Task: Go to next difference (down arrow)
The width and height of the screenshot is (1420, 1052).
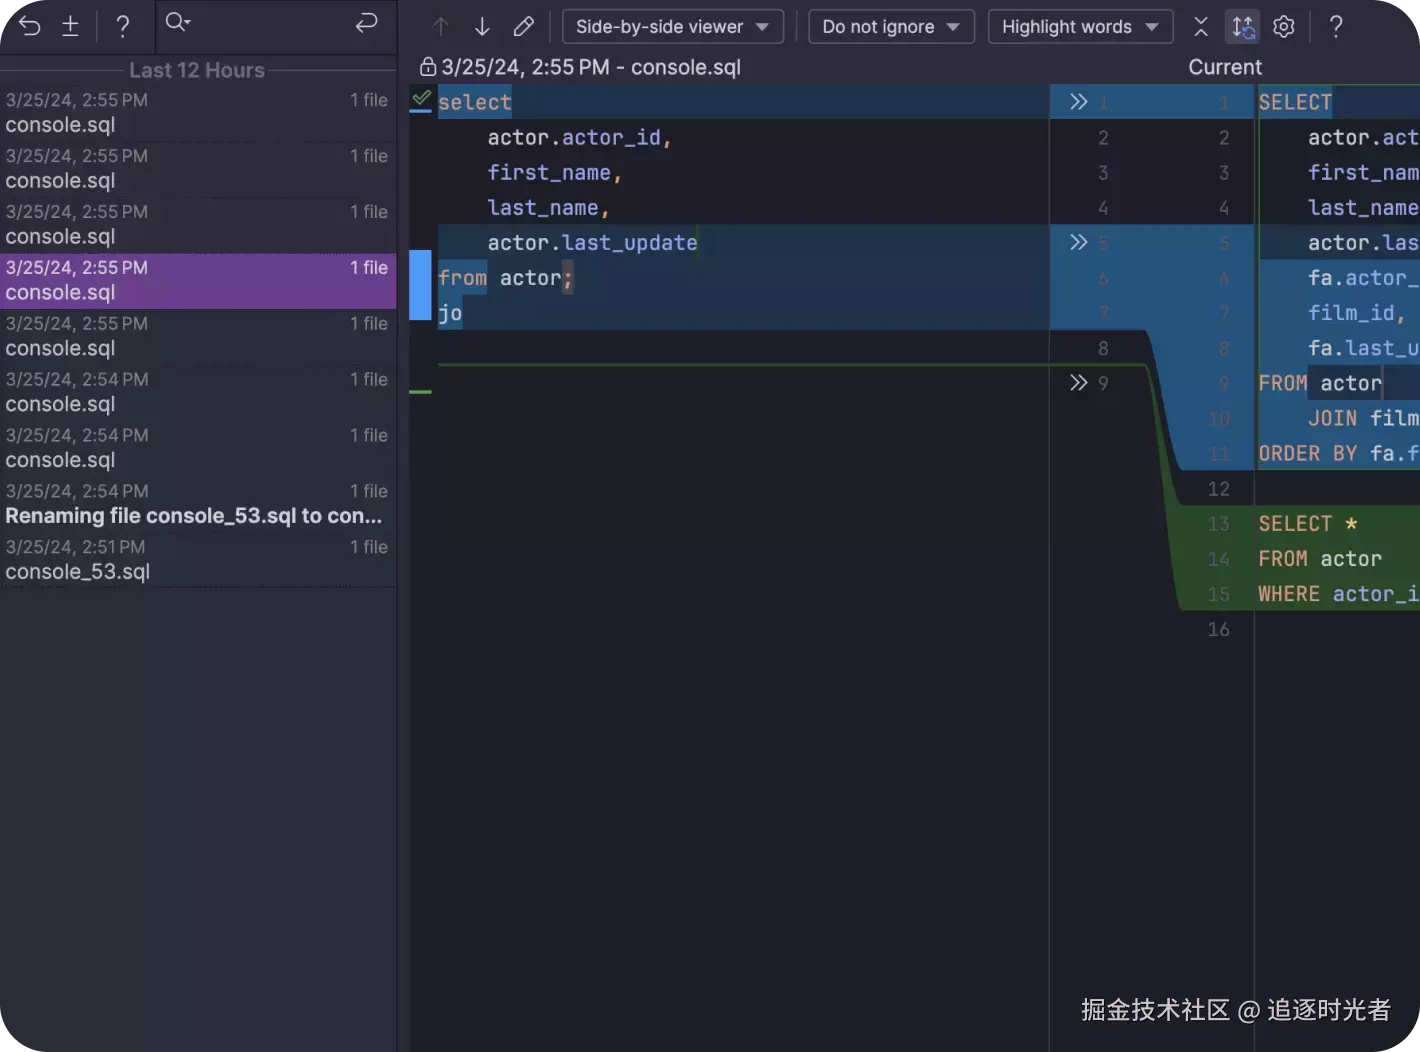Action: tap(482, 27)
